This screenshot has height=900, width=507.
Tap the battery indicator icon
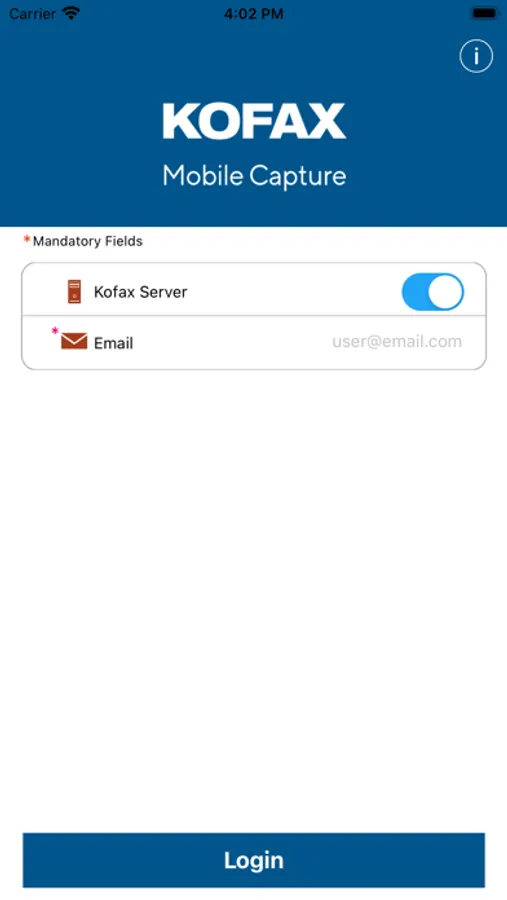(x=485, y=13)
